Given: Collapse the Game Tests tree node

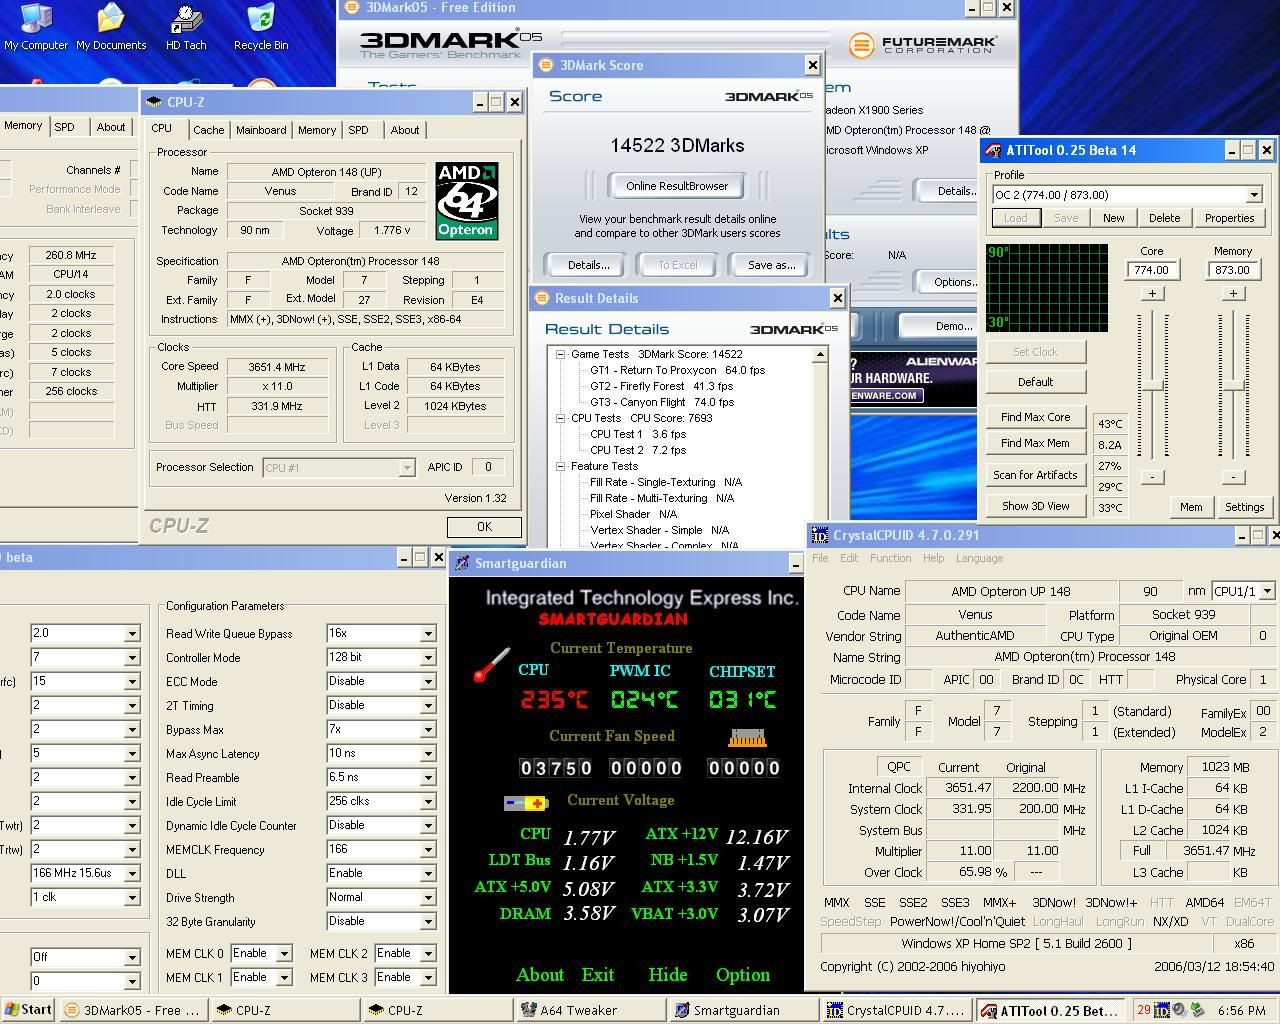Looking at the screenshot, I should [x=560, y=354].
